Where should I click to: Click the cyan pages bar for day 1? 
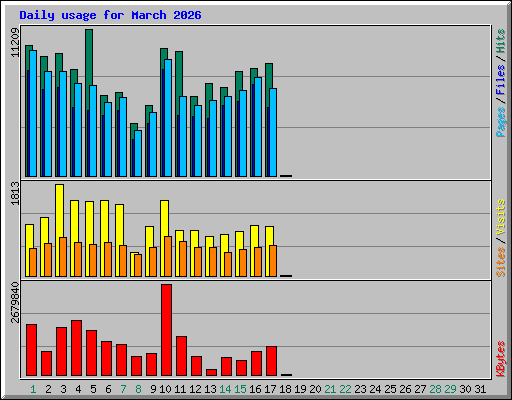pos(33,113)
